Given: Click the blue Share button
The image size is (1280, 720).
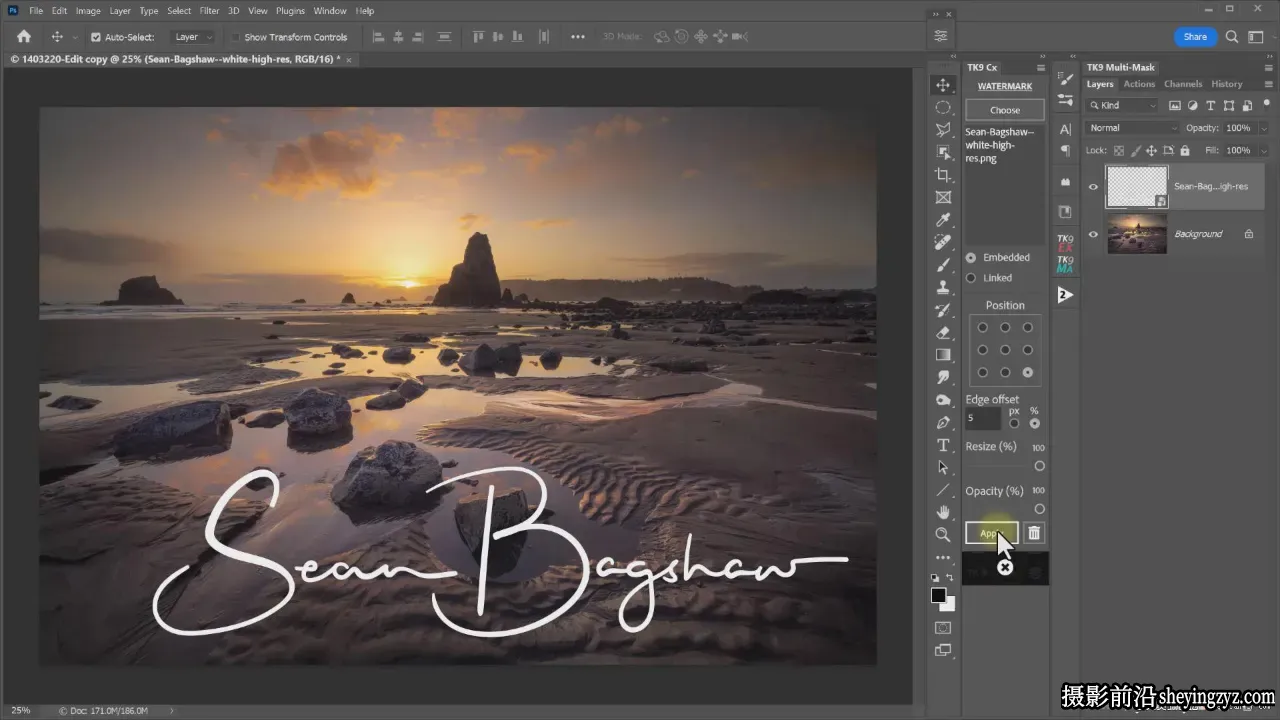Looking at the screenshot, I should click(1195, 37).
